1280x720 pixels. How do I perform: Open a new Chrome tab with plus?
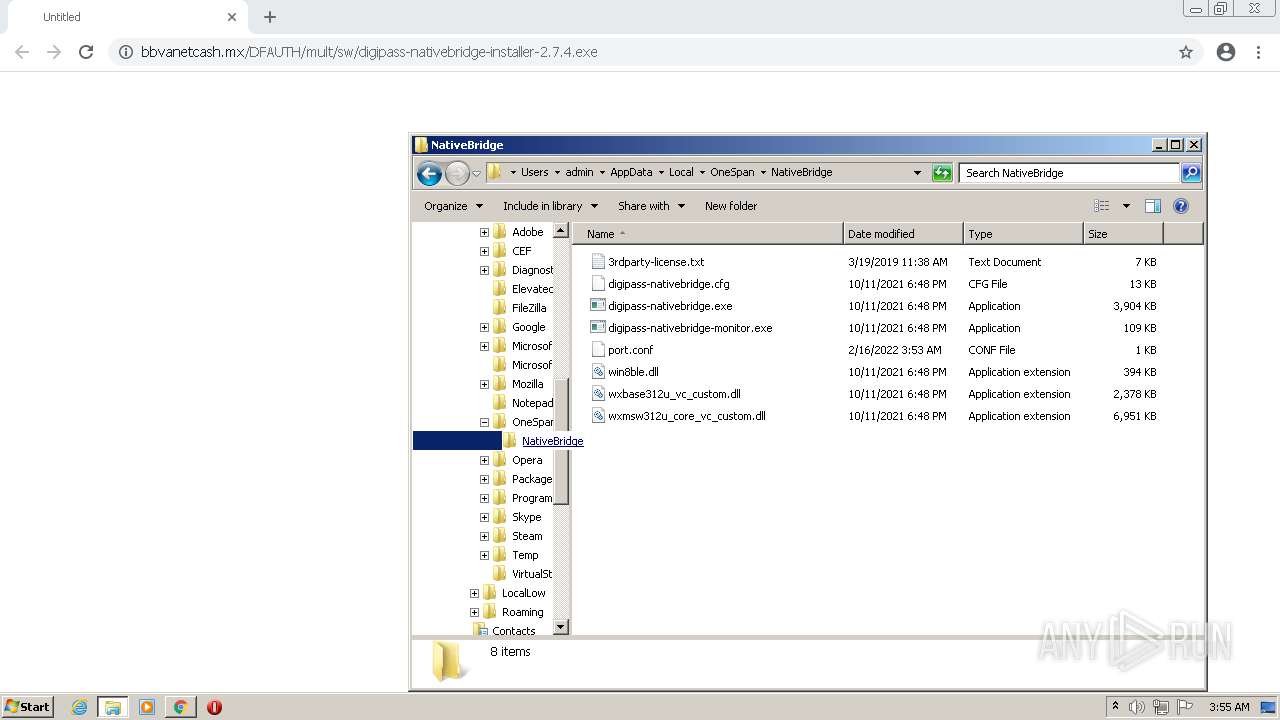[x=270, y=17]
